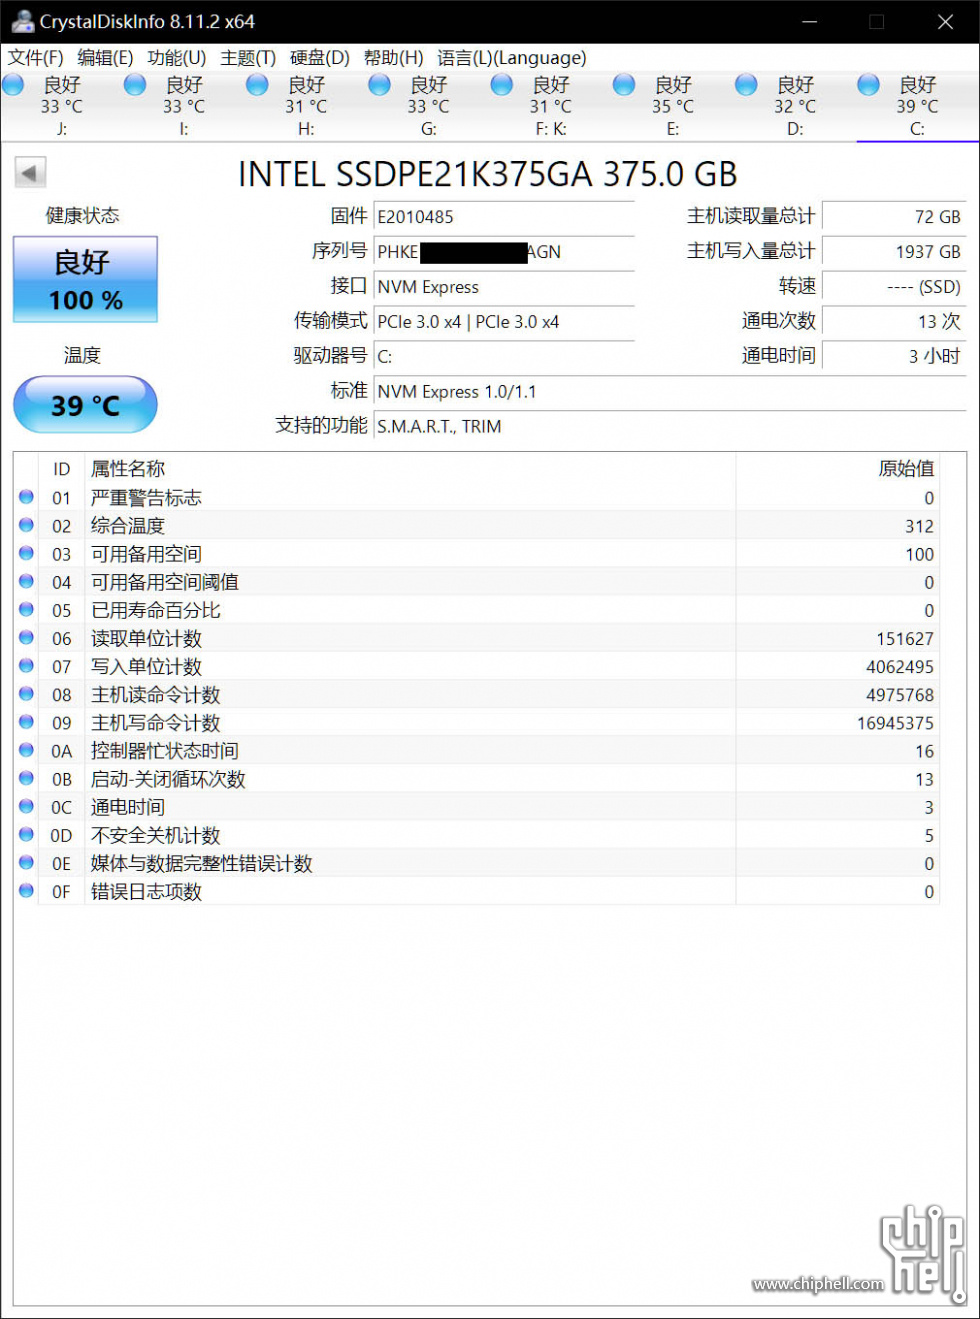Click host writes total value 1937 GB
Viewport: 980px width, 1319px height.
pos(894,252)
